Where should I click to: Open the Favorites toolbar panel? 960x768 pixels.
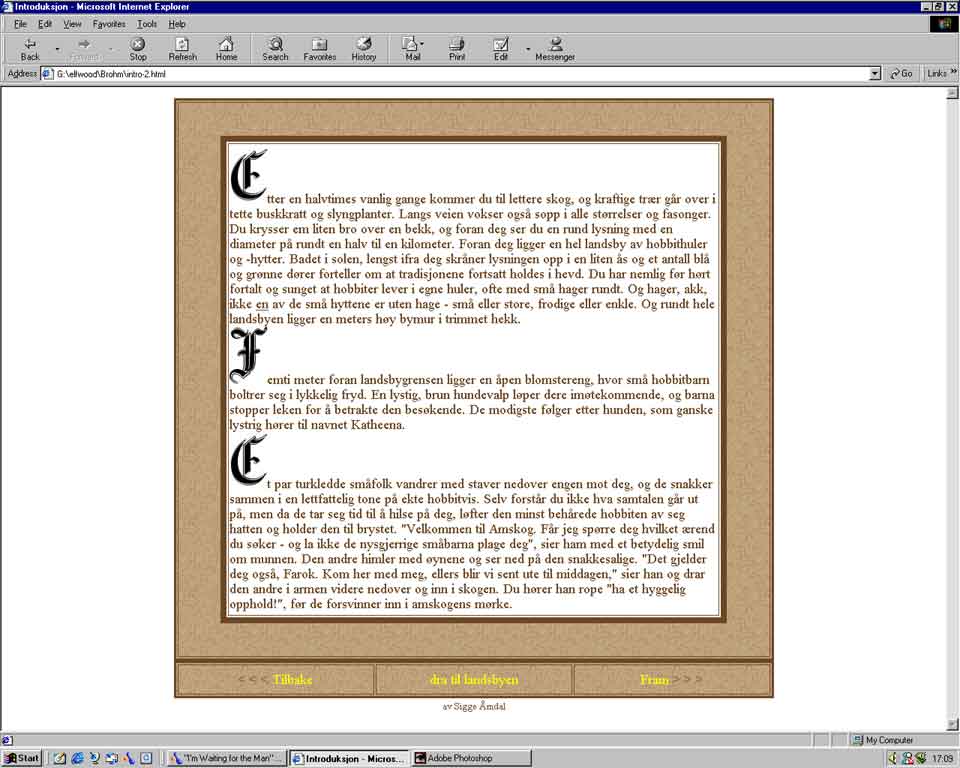(x=320, y=48)
